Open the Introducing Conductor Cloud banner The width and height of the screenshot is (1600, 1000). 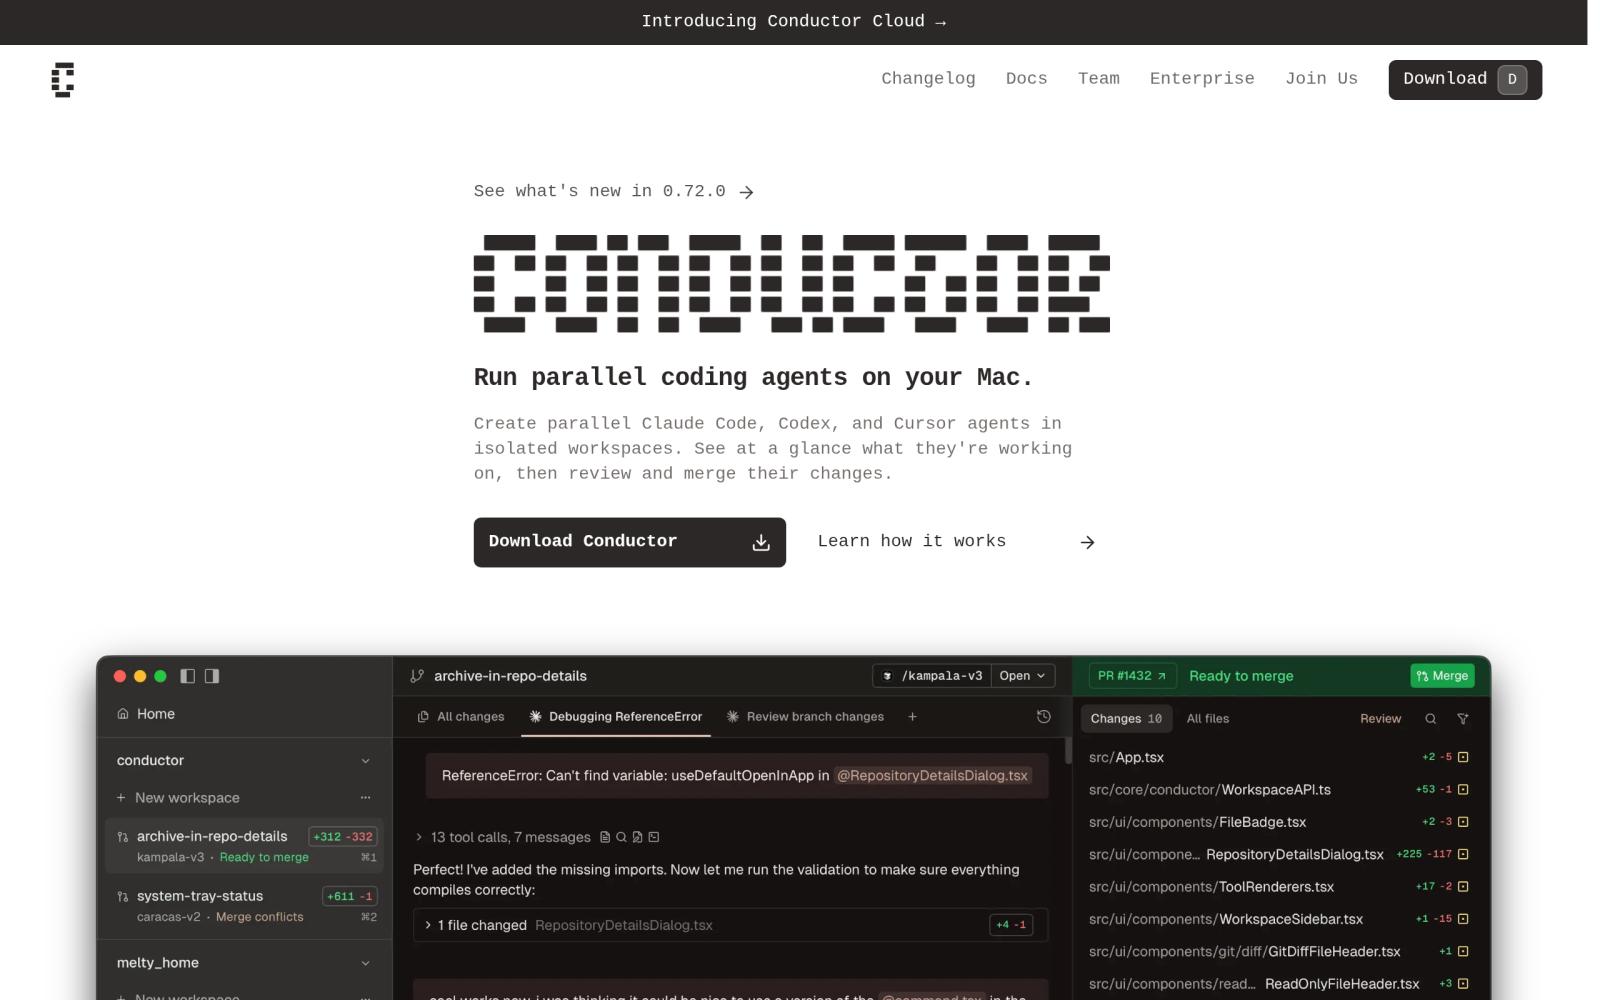pyautogui.click(x=794, y=22)
